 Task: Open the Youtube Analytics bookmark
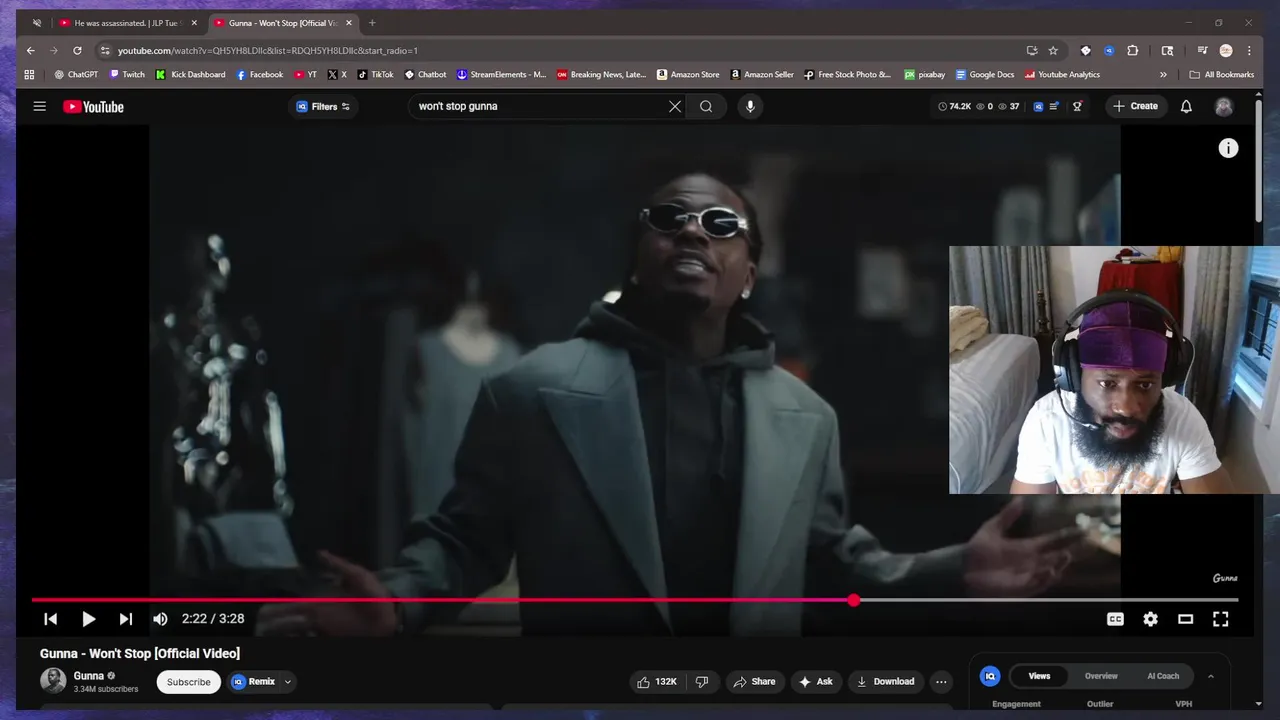1062,74
